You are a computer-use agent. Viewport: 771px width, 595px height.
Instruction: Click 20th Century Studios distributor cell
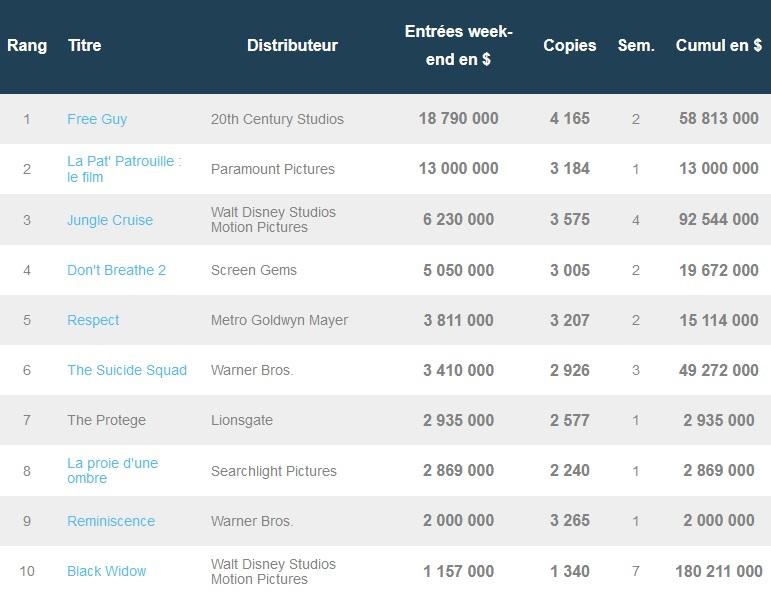(277, 119)
